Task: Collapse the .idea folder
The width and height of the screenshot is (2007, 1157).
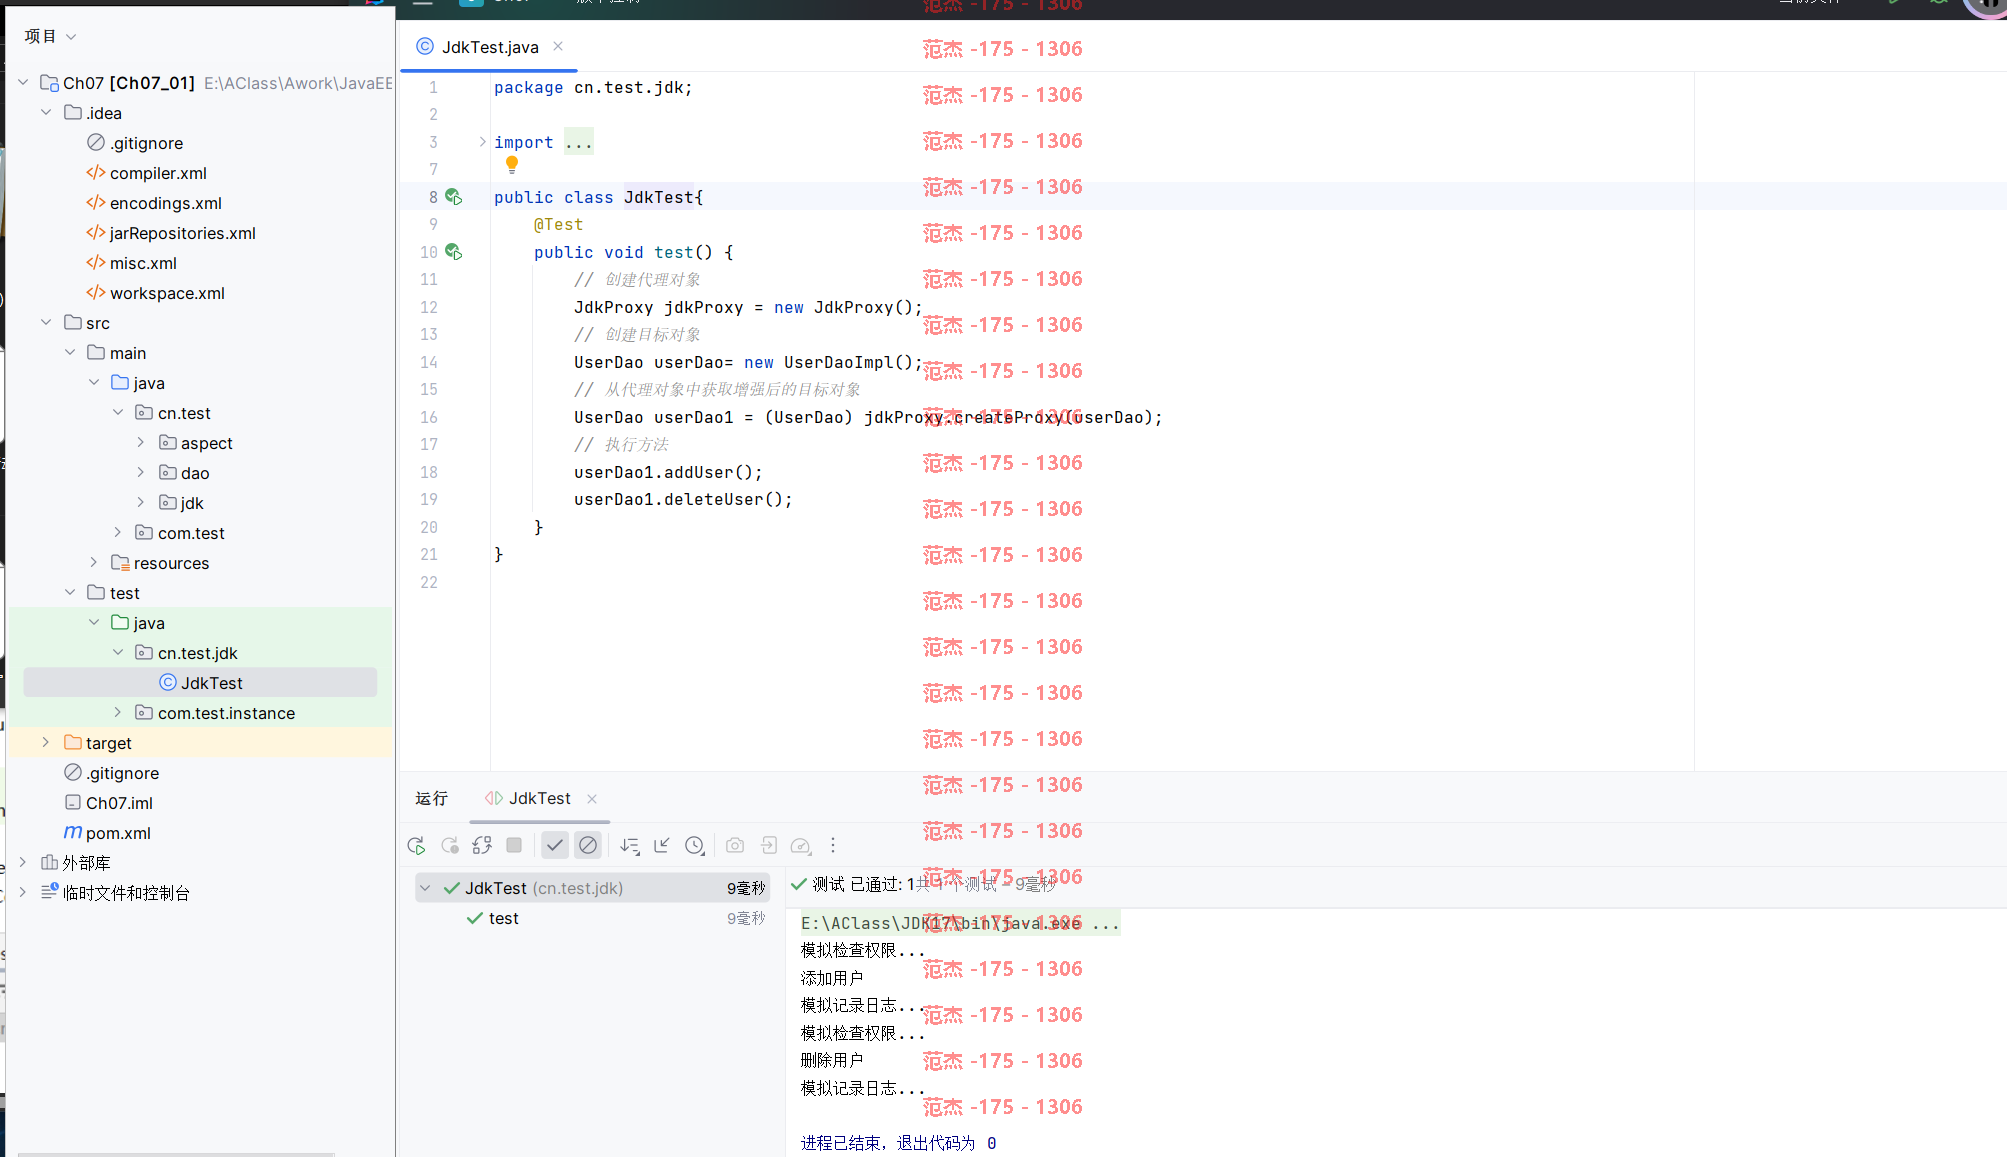Action: tap(46, 112)
